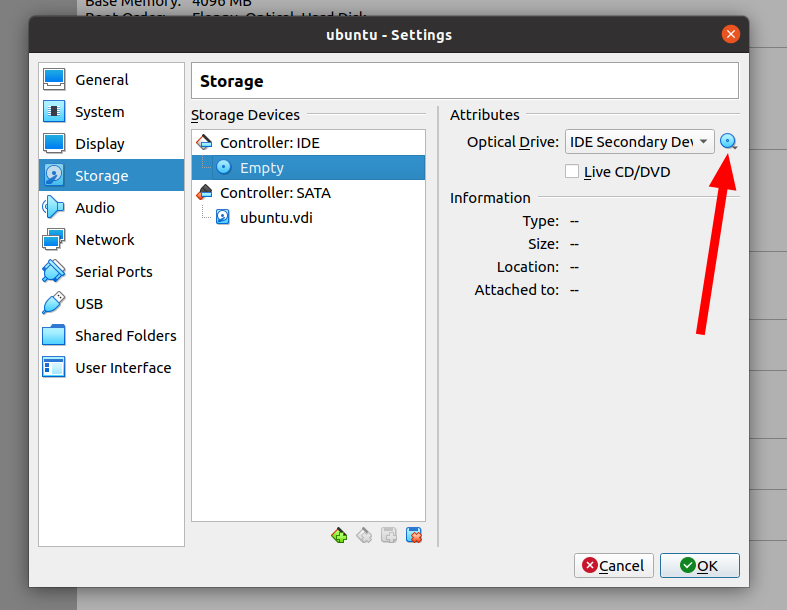Select the ubuntu.vdi disk entry

coord(276,217)
